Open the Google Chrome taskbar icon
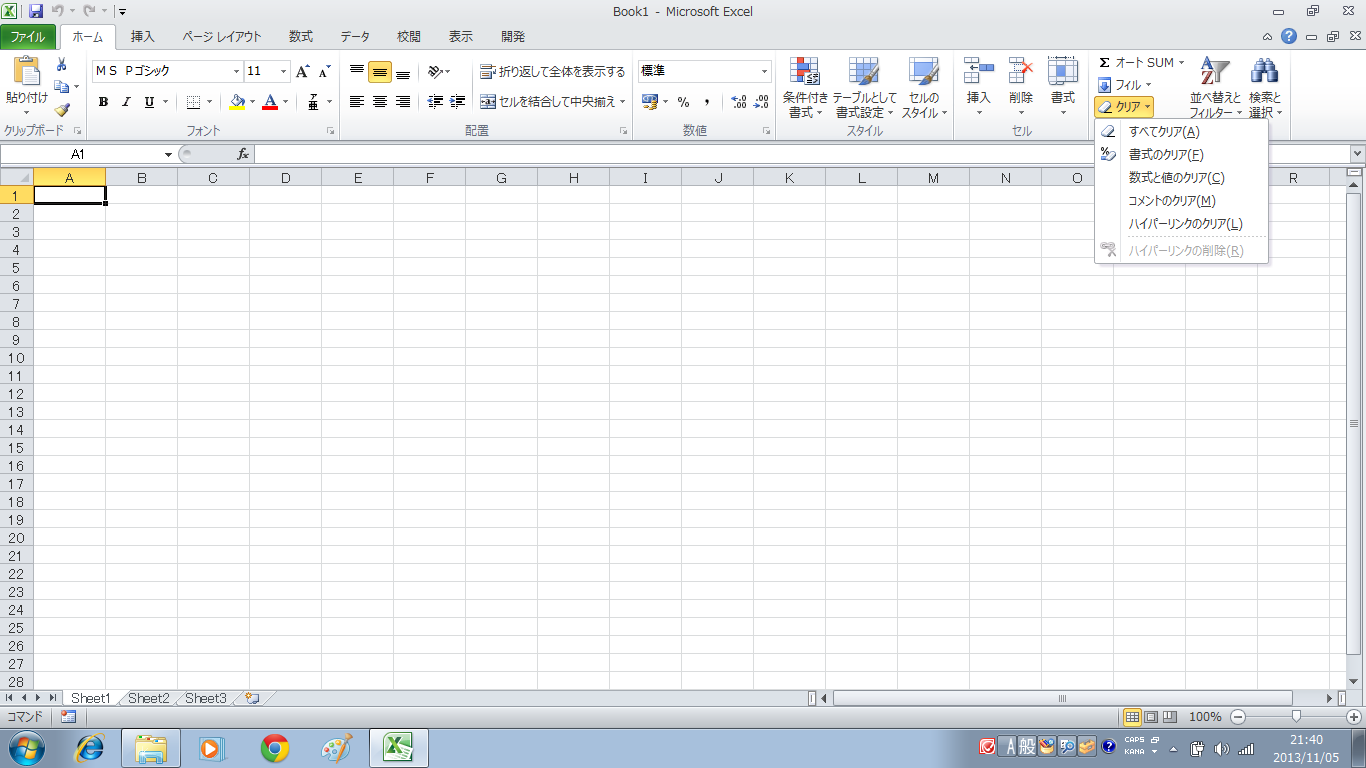The height and width of the screenshot is (768, 1366). pos(275,747)
